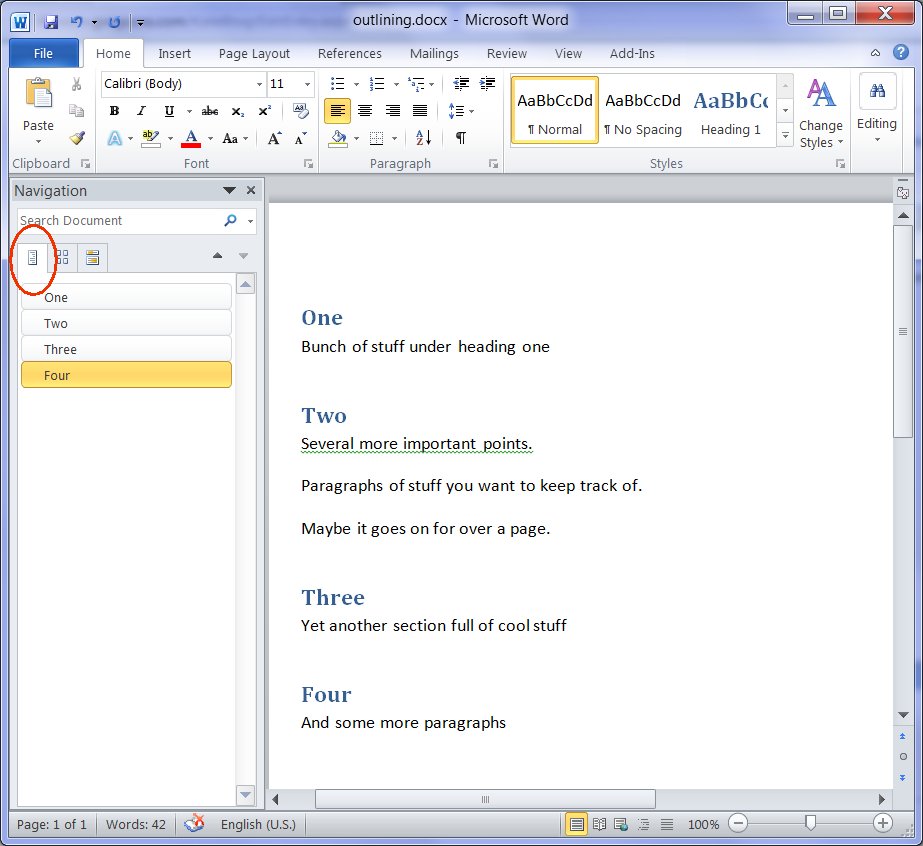This screenshot has width=923, height=846.
Task: Shrink font size with the small A
Action: tap(300, 138)
